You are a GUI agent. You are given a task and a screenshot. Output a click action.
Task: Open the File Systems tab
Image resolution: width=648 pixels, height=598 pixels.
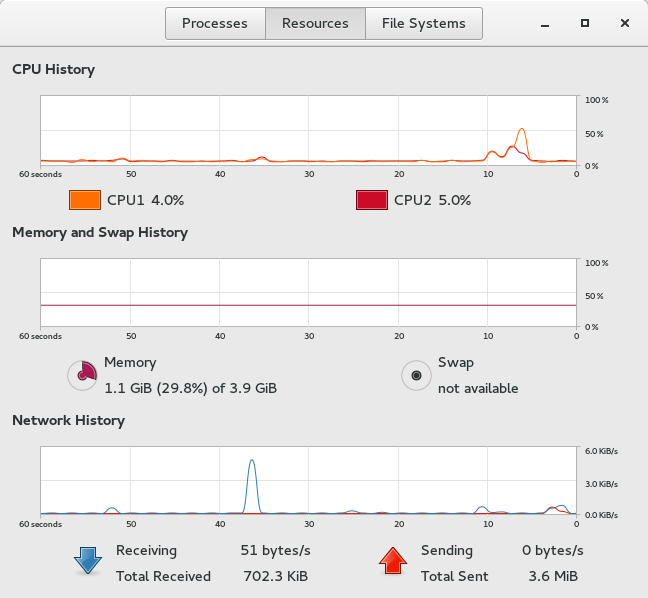coord(423,23)
